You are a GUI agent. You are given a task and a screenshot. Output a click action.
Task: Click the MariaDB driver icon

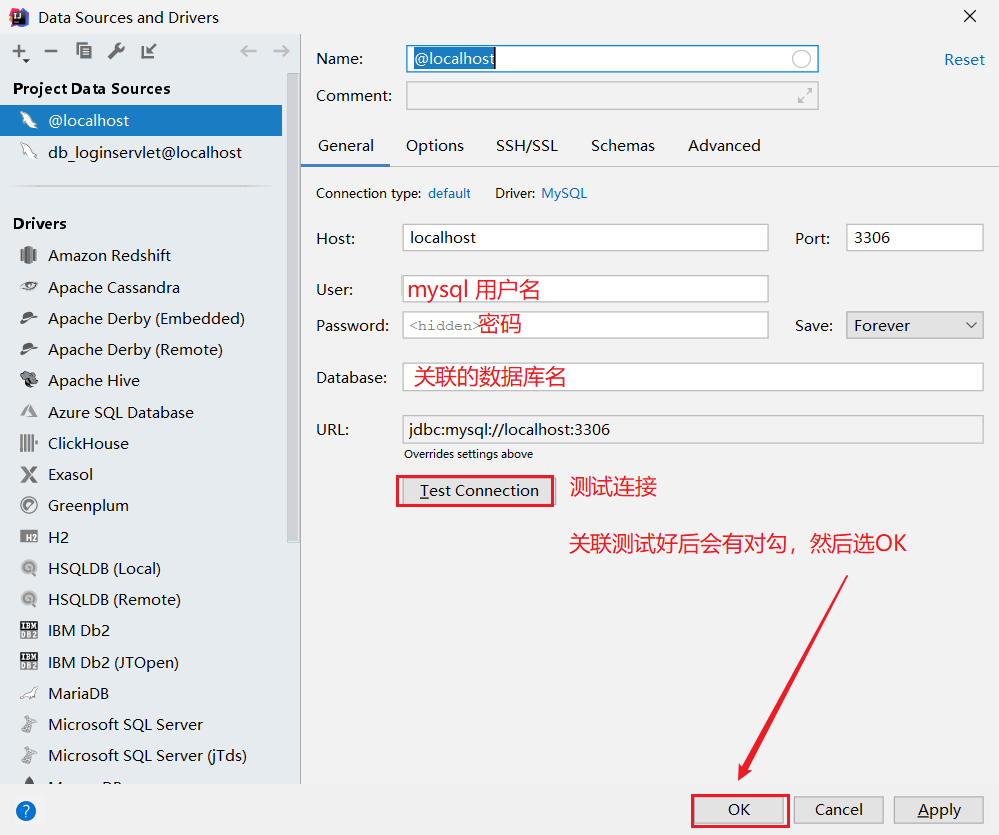pyautogui.click(x=29, y=693)
